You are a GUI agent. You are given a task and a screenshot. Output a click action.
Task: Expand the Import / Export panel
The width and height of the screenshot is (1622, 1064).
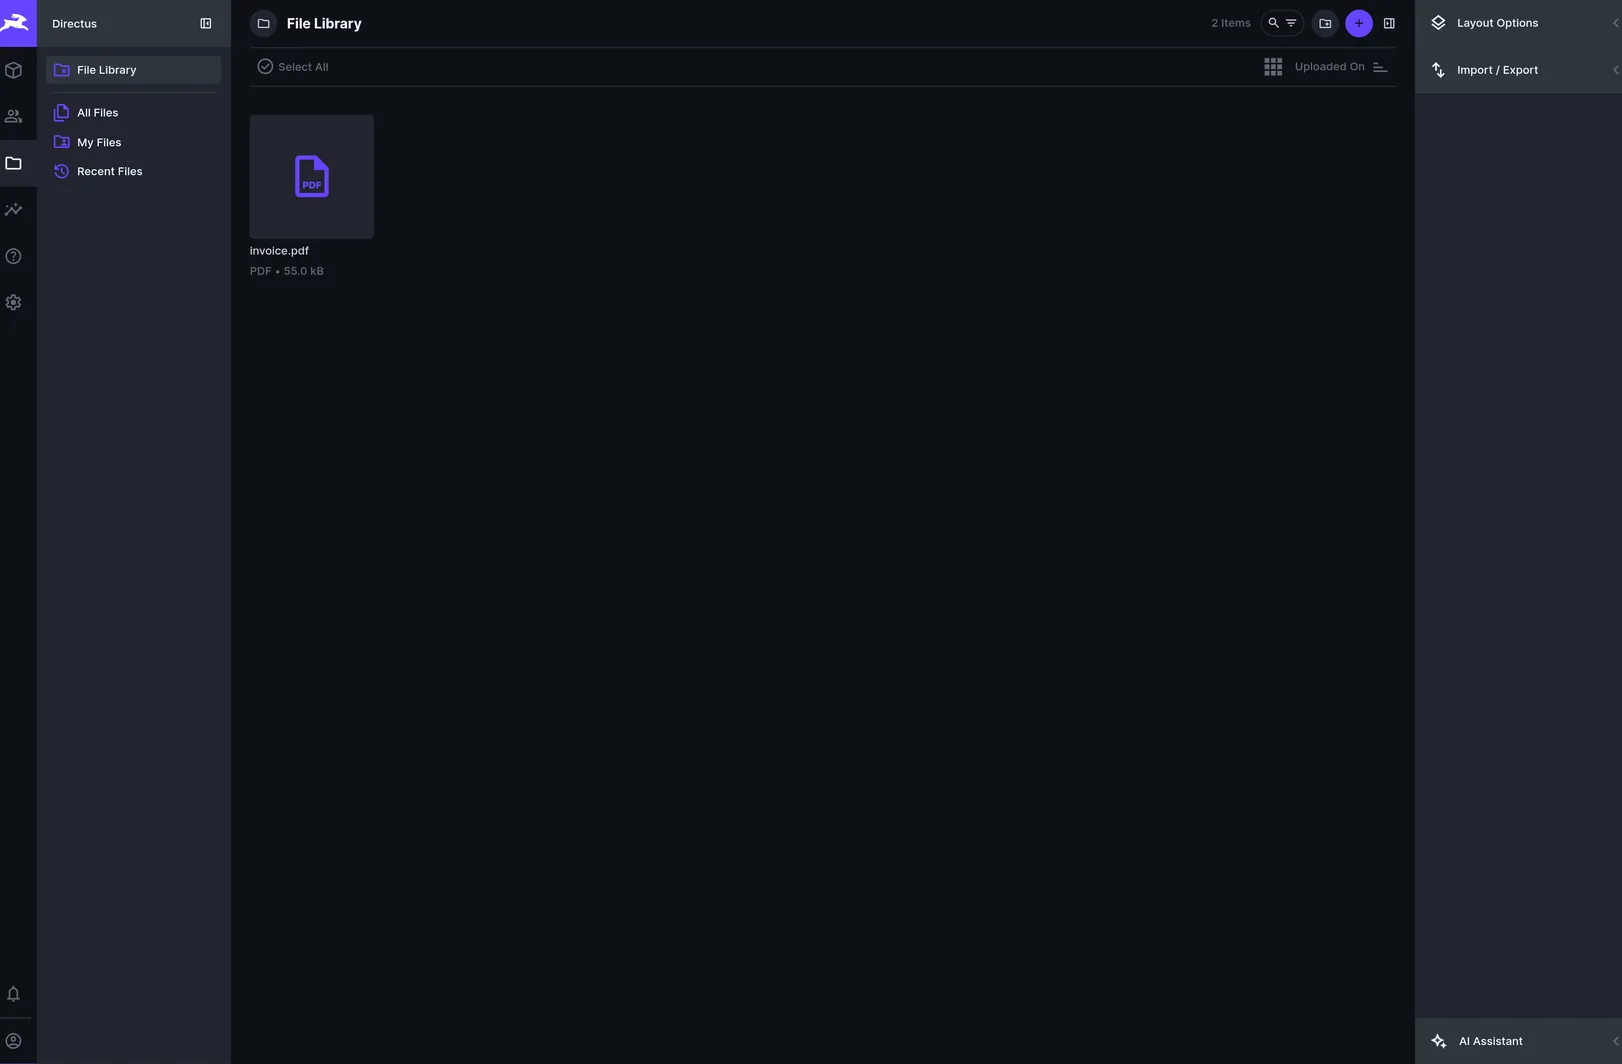click(1518, 70)
